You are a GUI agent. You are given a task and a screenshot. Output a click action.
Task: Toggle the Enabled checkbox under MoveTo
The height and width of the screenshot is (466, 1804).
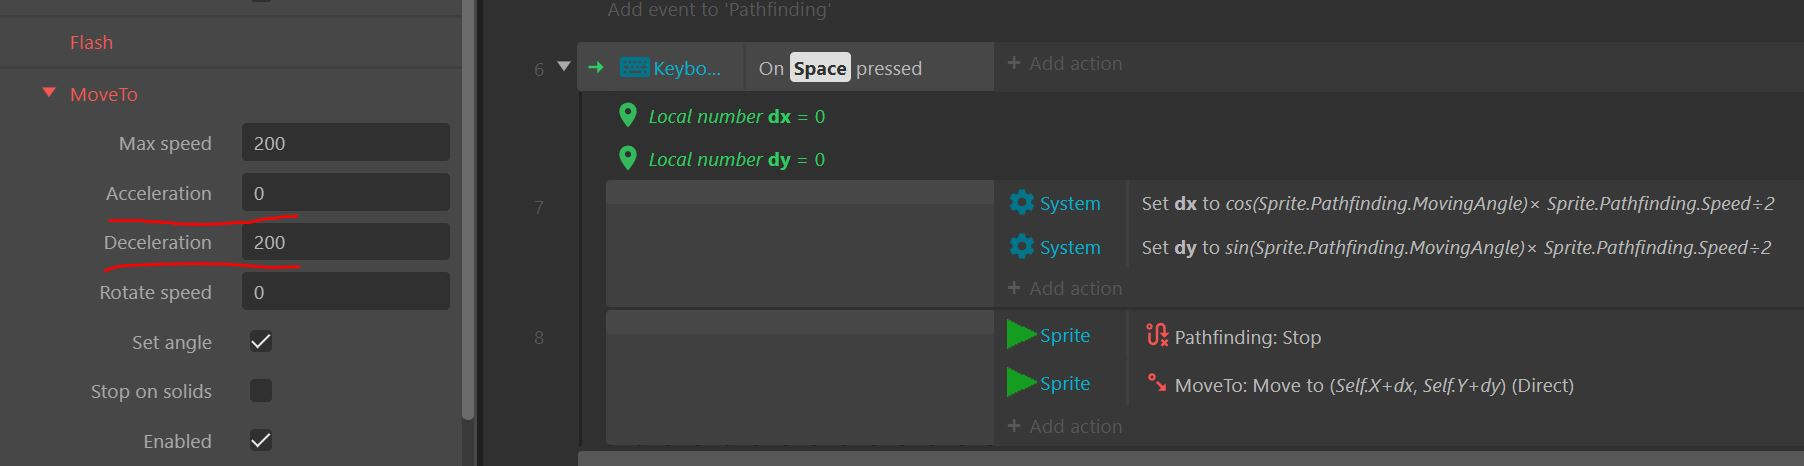(261, 440)
